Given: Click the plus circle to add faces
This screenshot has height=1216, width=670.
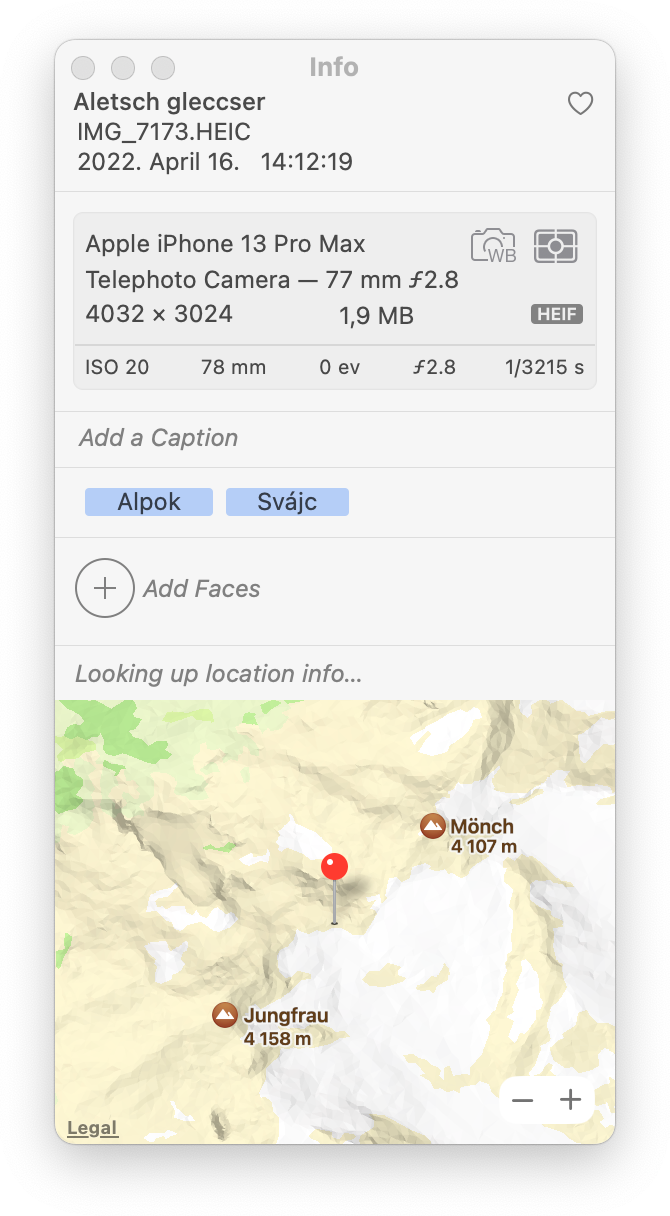Looking at the screenshot, I should click(x=105, y=588).
